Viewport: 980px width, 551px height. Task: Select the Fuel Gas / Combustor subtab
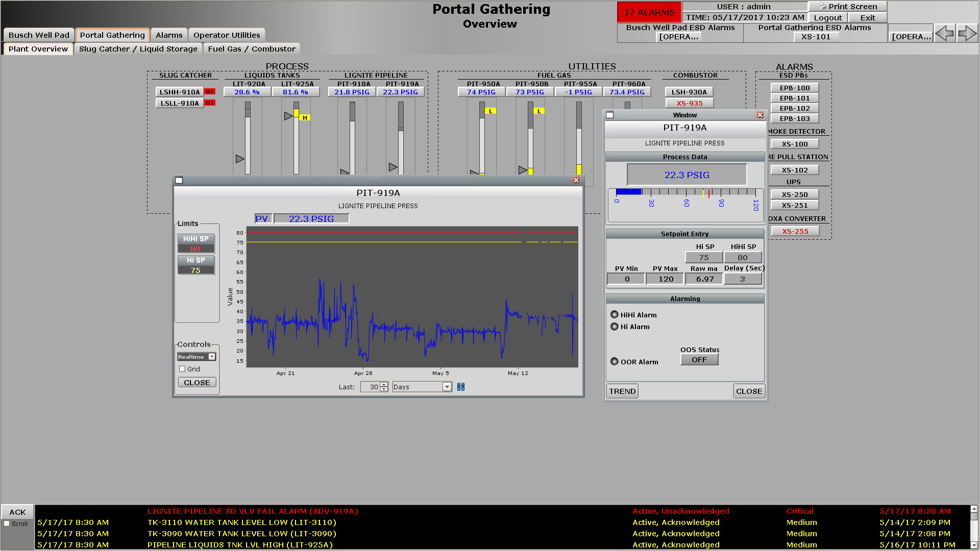coord(251,49)
